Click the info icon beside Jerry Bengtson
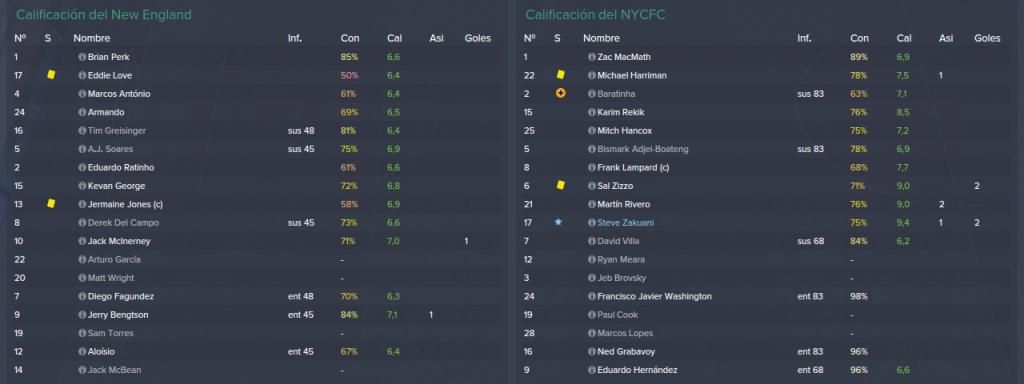This screenshot has width=1024, height=384. click(82, 315)
